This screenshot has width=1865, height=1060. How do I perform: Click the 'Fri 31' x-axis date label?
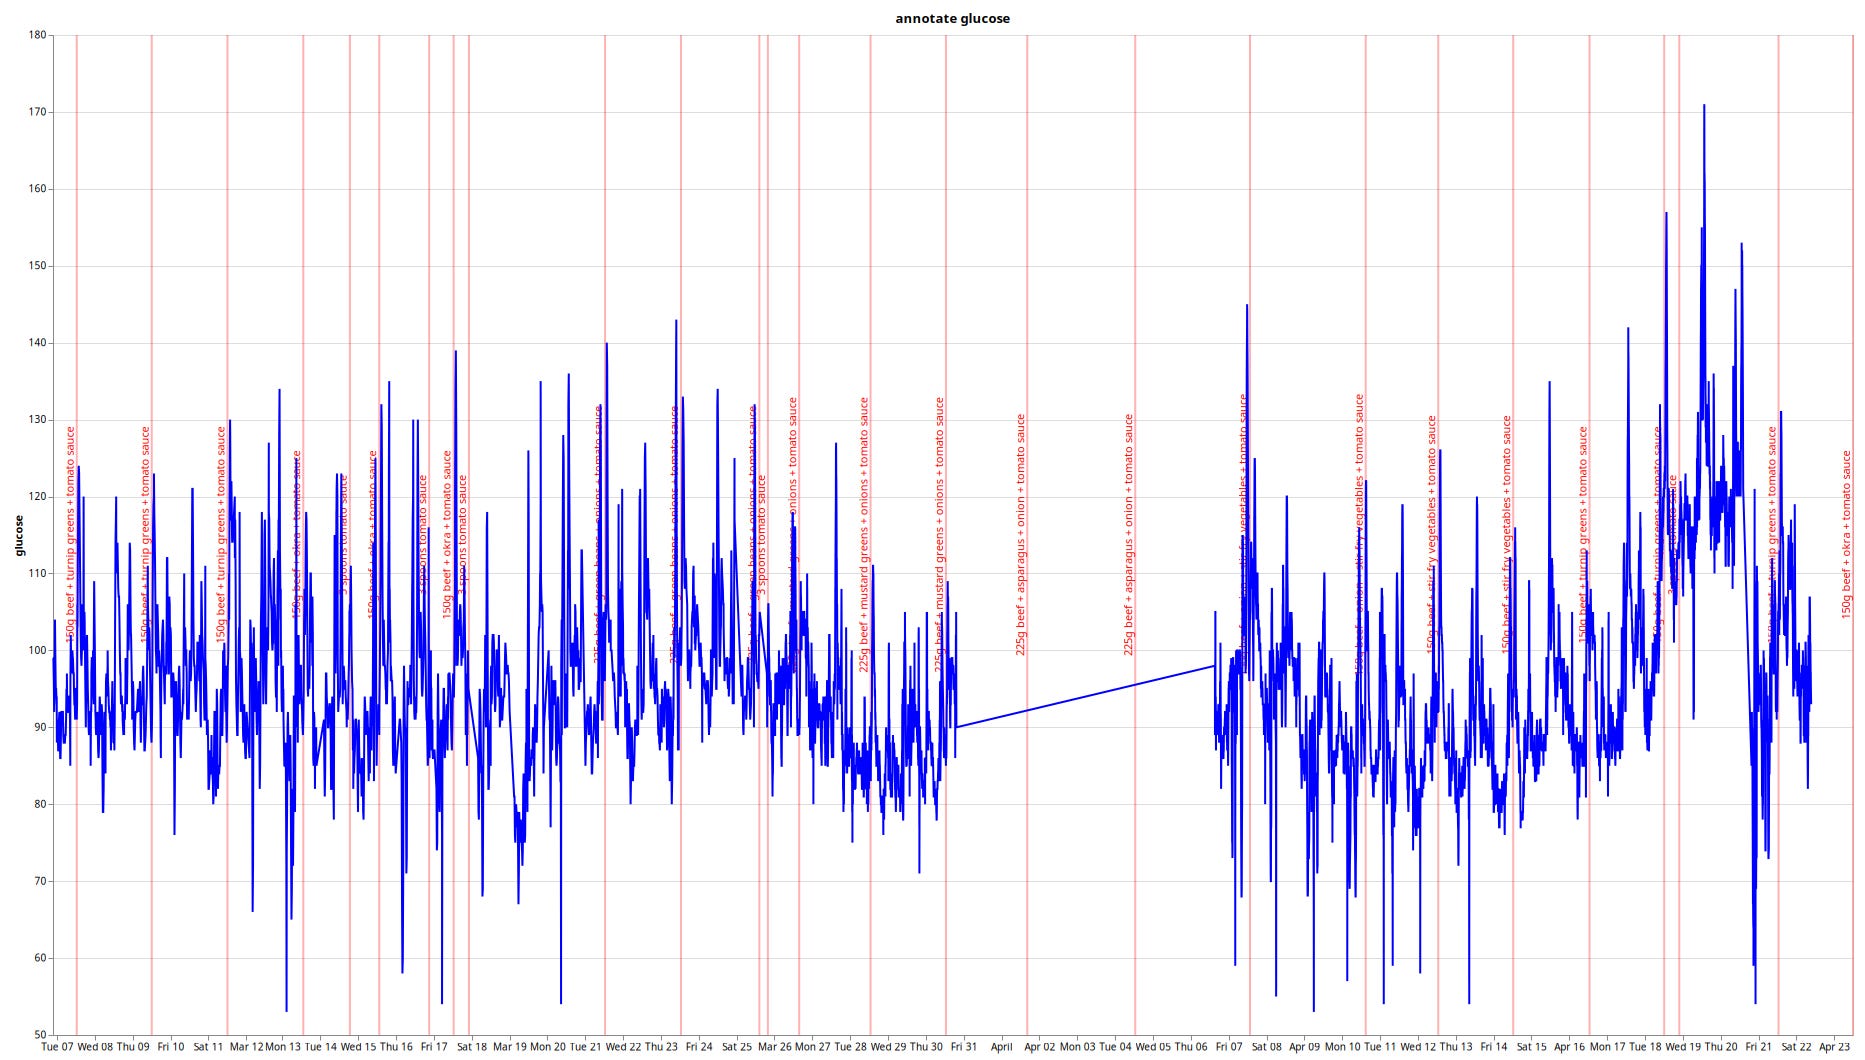click(964, 1048)
